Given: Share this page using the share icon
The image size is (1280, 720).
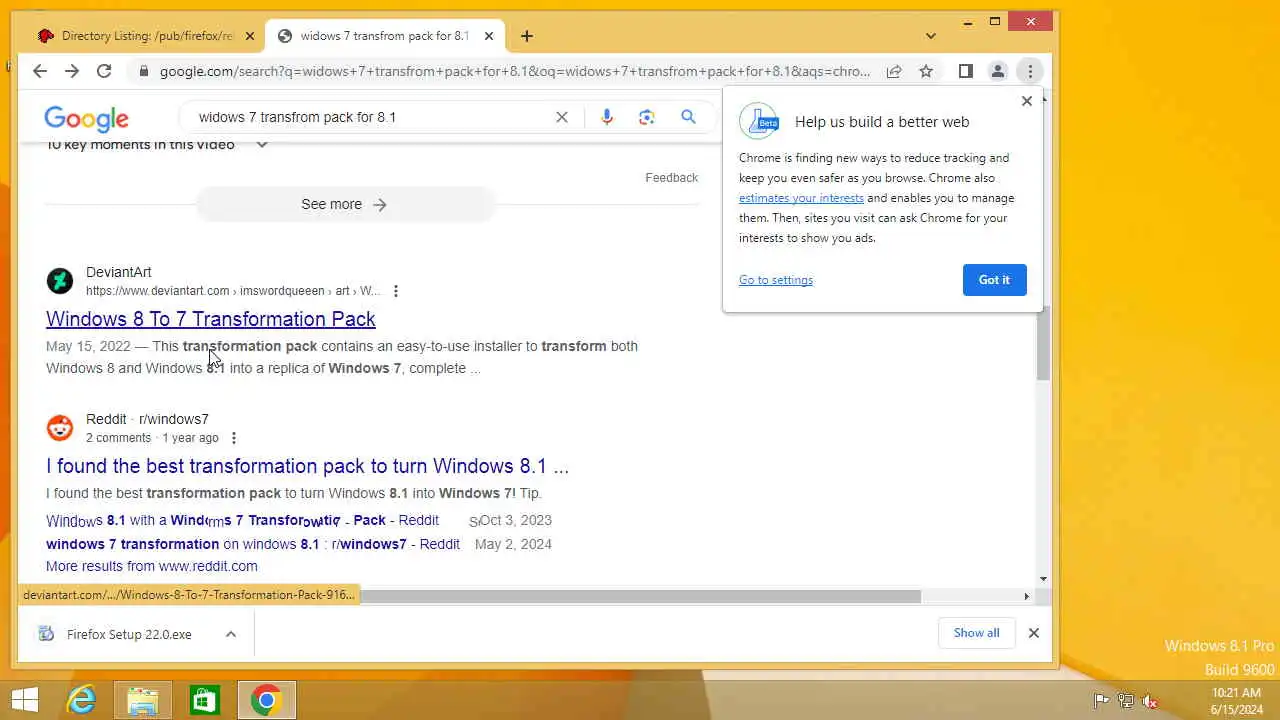Looking at the screenshot, I should (894, 71).
